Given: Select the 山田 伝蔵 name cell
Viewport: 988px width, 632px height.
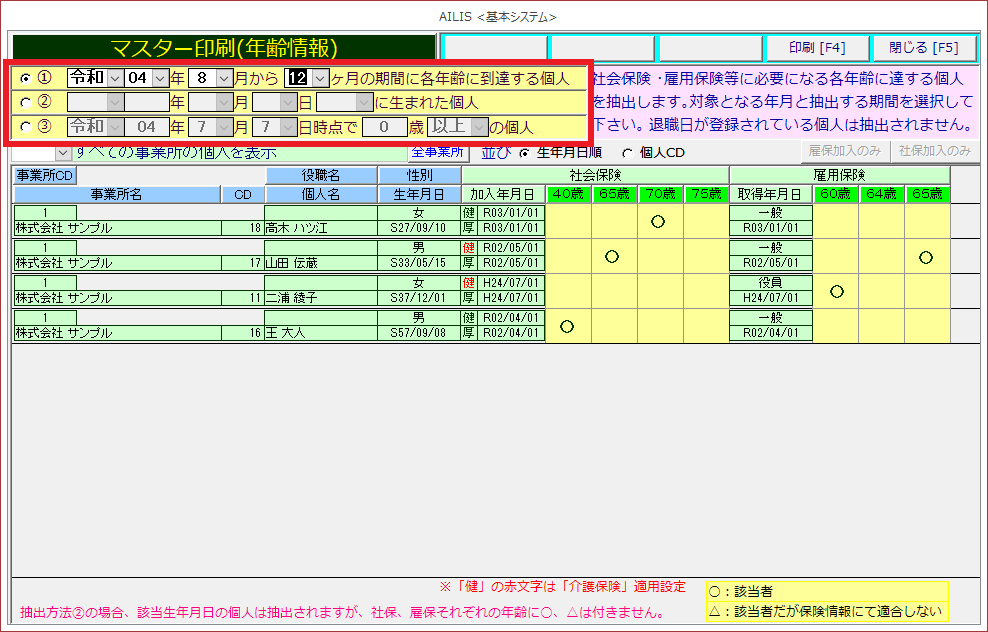Looking at the screenshot, I should (x=320, y=263).
